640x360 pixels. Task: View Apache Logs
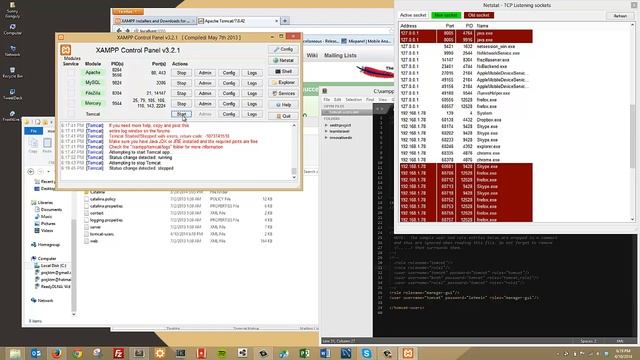252,73
